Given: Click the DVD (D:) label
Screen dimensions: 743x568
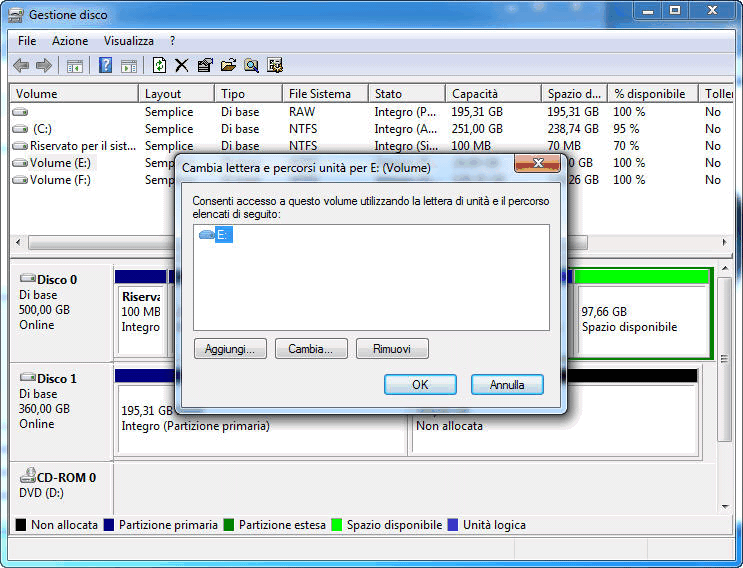Looking at the screenshot, I should click(41, 493).
